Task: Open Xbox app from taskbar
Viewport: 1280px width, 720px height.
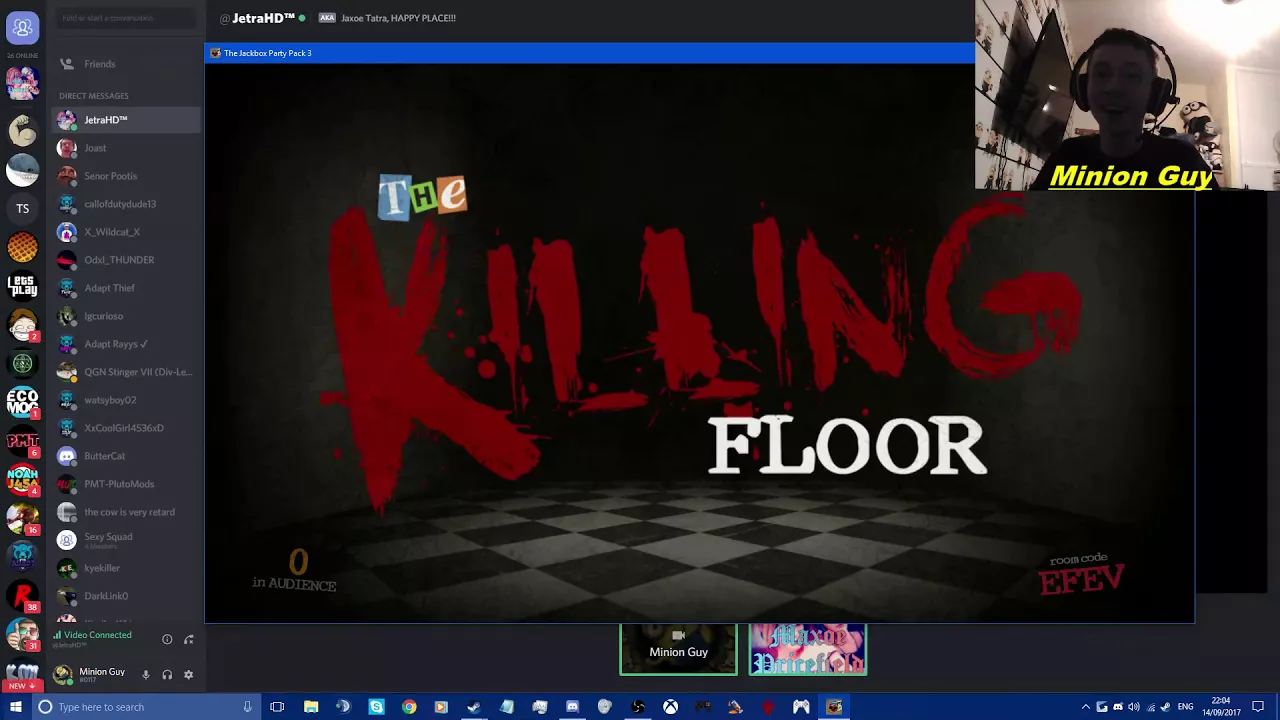Action: [670, 707]
